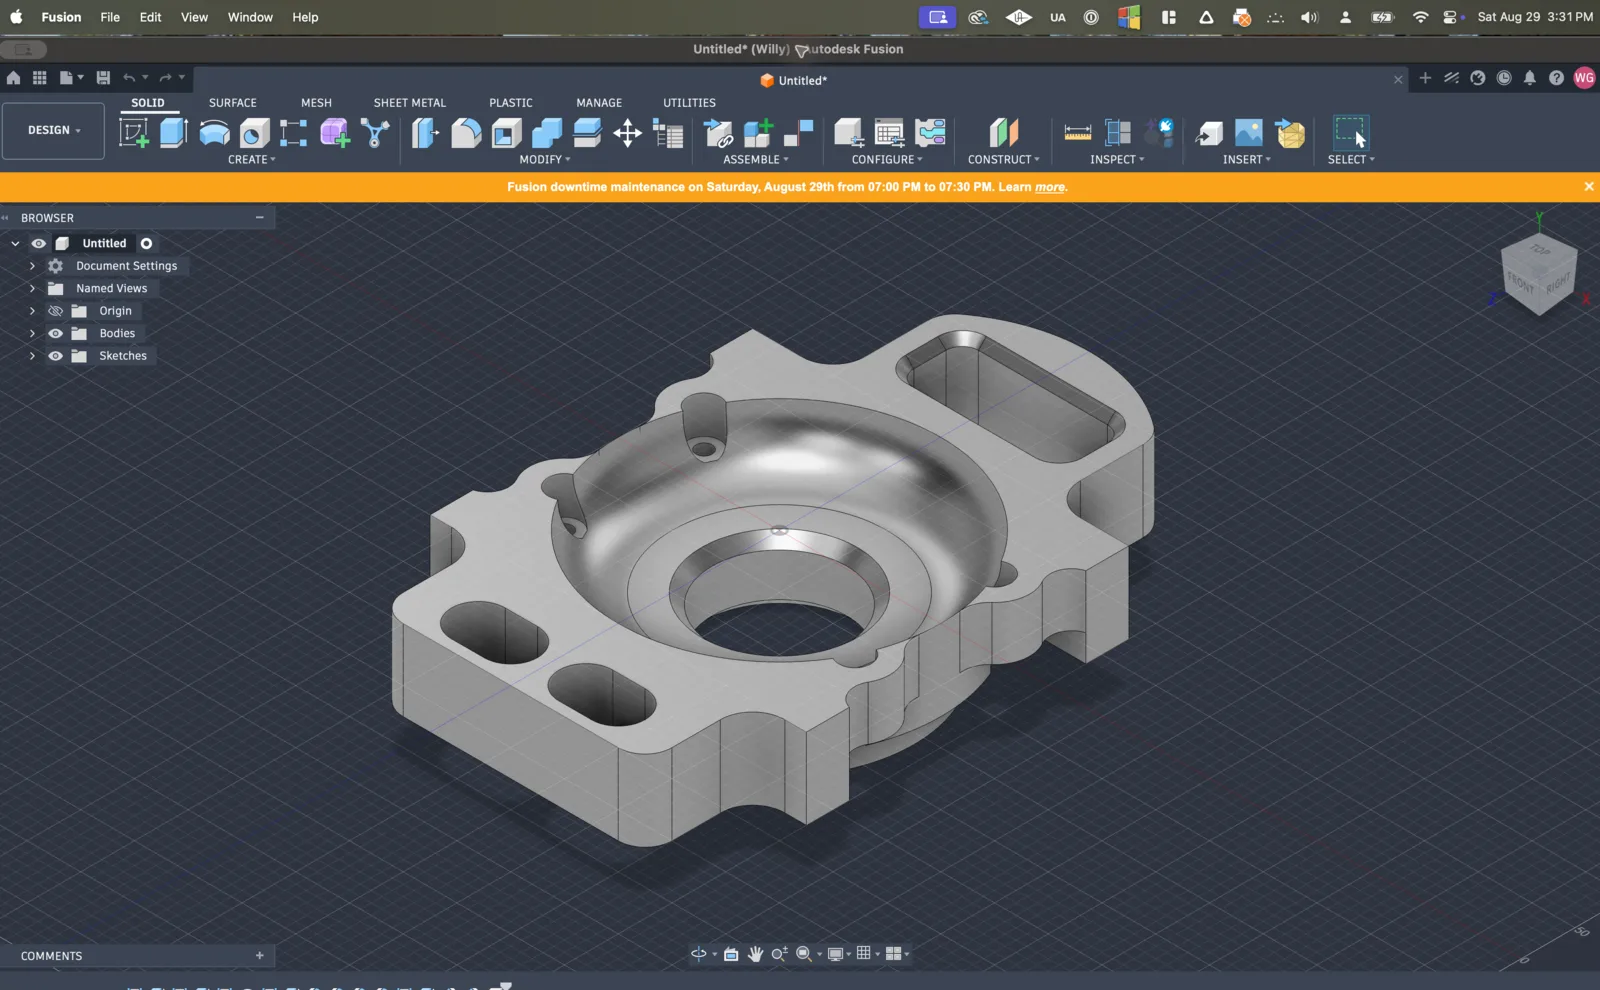The height and width of the screenshot is (990, 1600).
Task: Open the CONSTRUCT dropdown menu
Action: (x=1003, y=159)
